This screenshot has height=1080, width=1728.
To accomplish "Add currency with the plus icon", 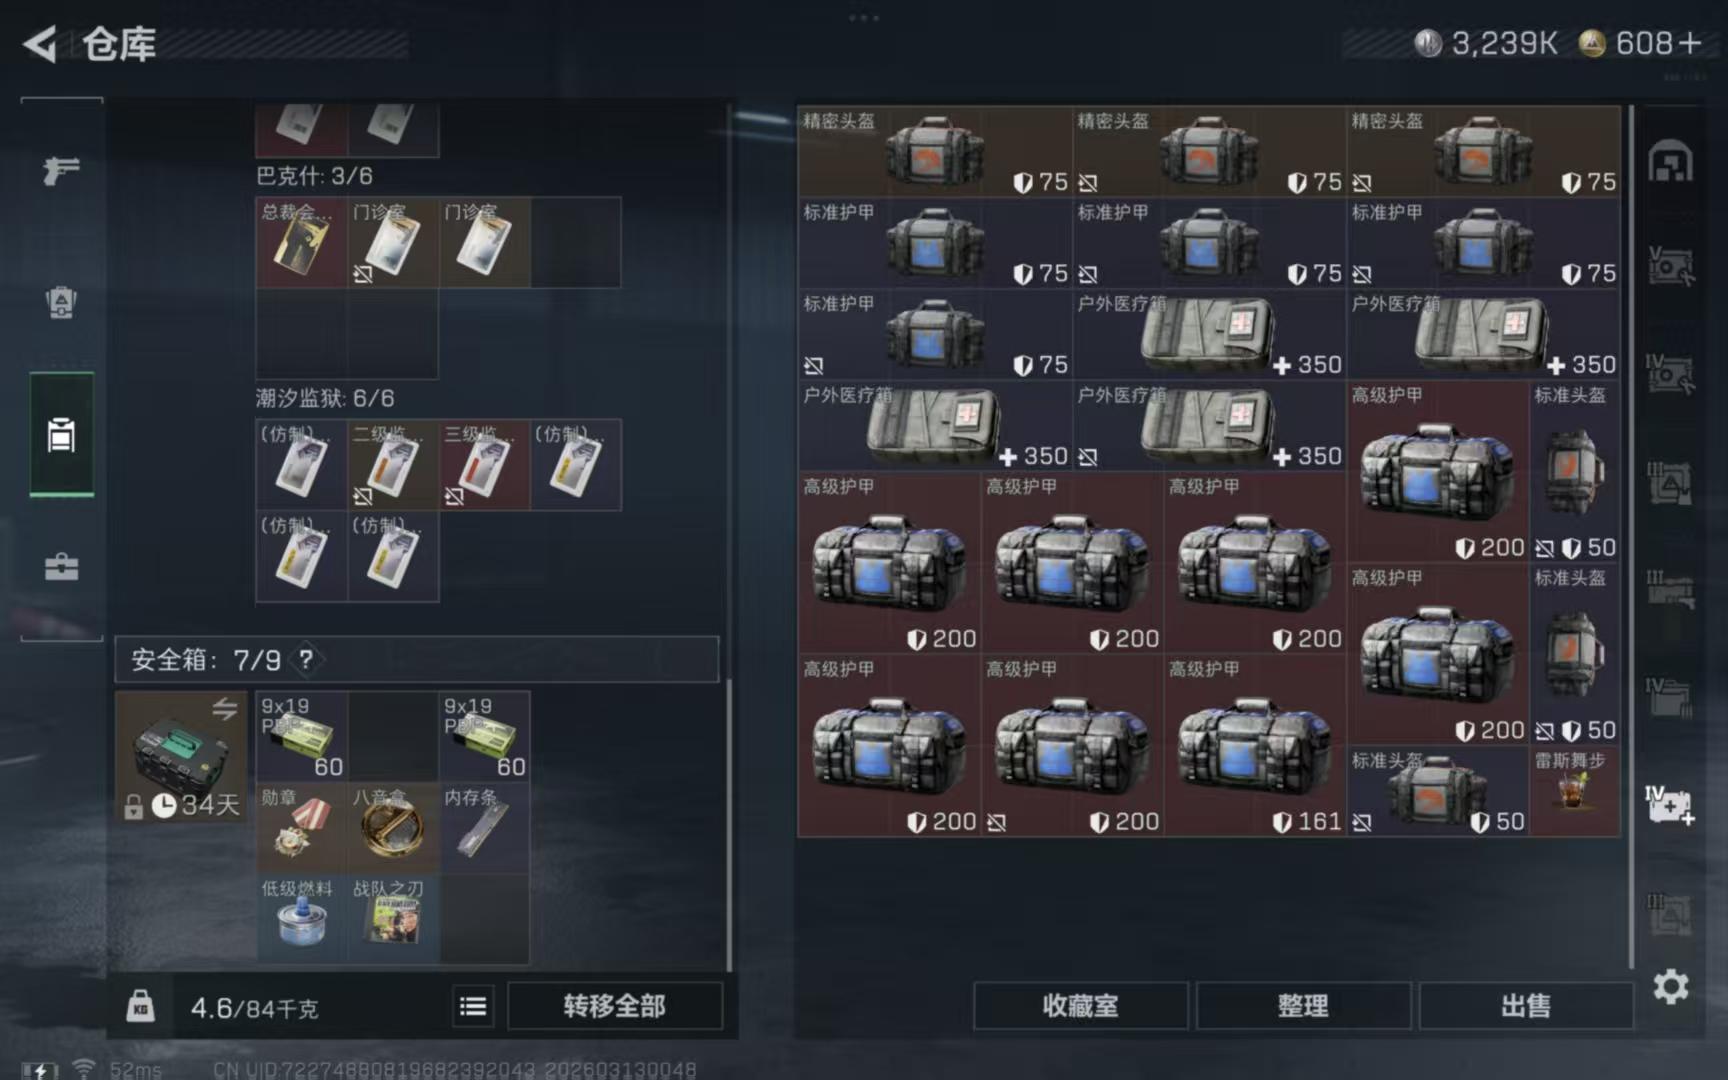I will [1690, 43].
